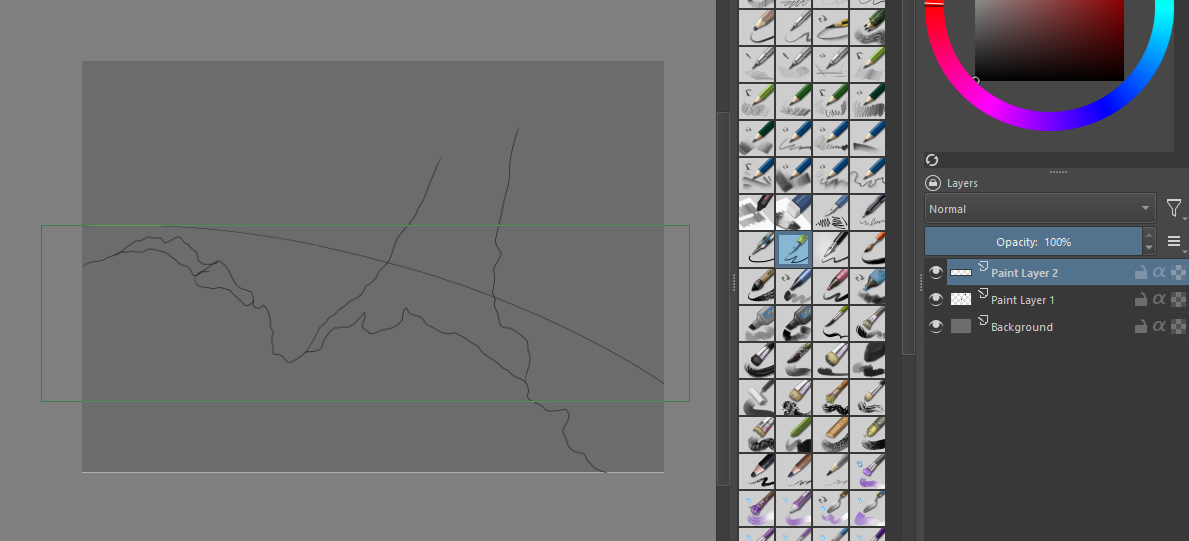Select the yellow pencil preset with rotation arrows
Image resolution: width=1189 pixels, height=541 pixels.
point(830,27)
